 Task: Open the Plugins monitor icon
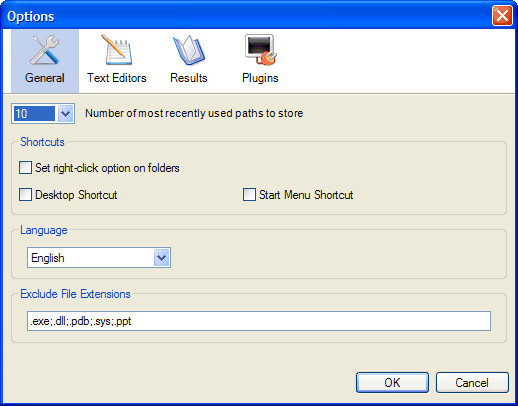(261, 49)
